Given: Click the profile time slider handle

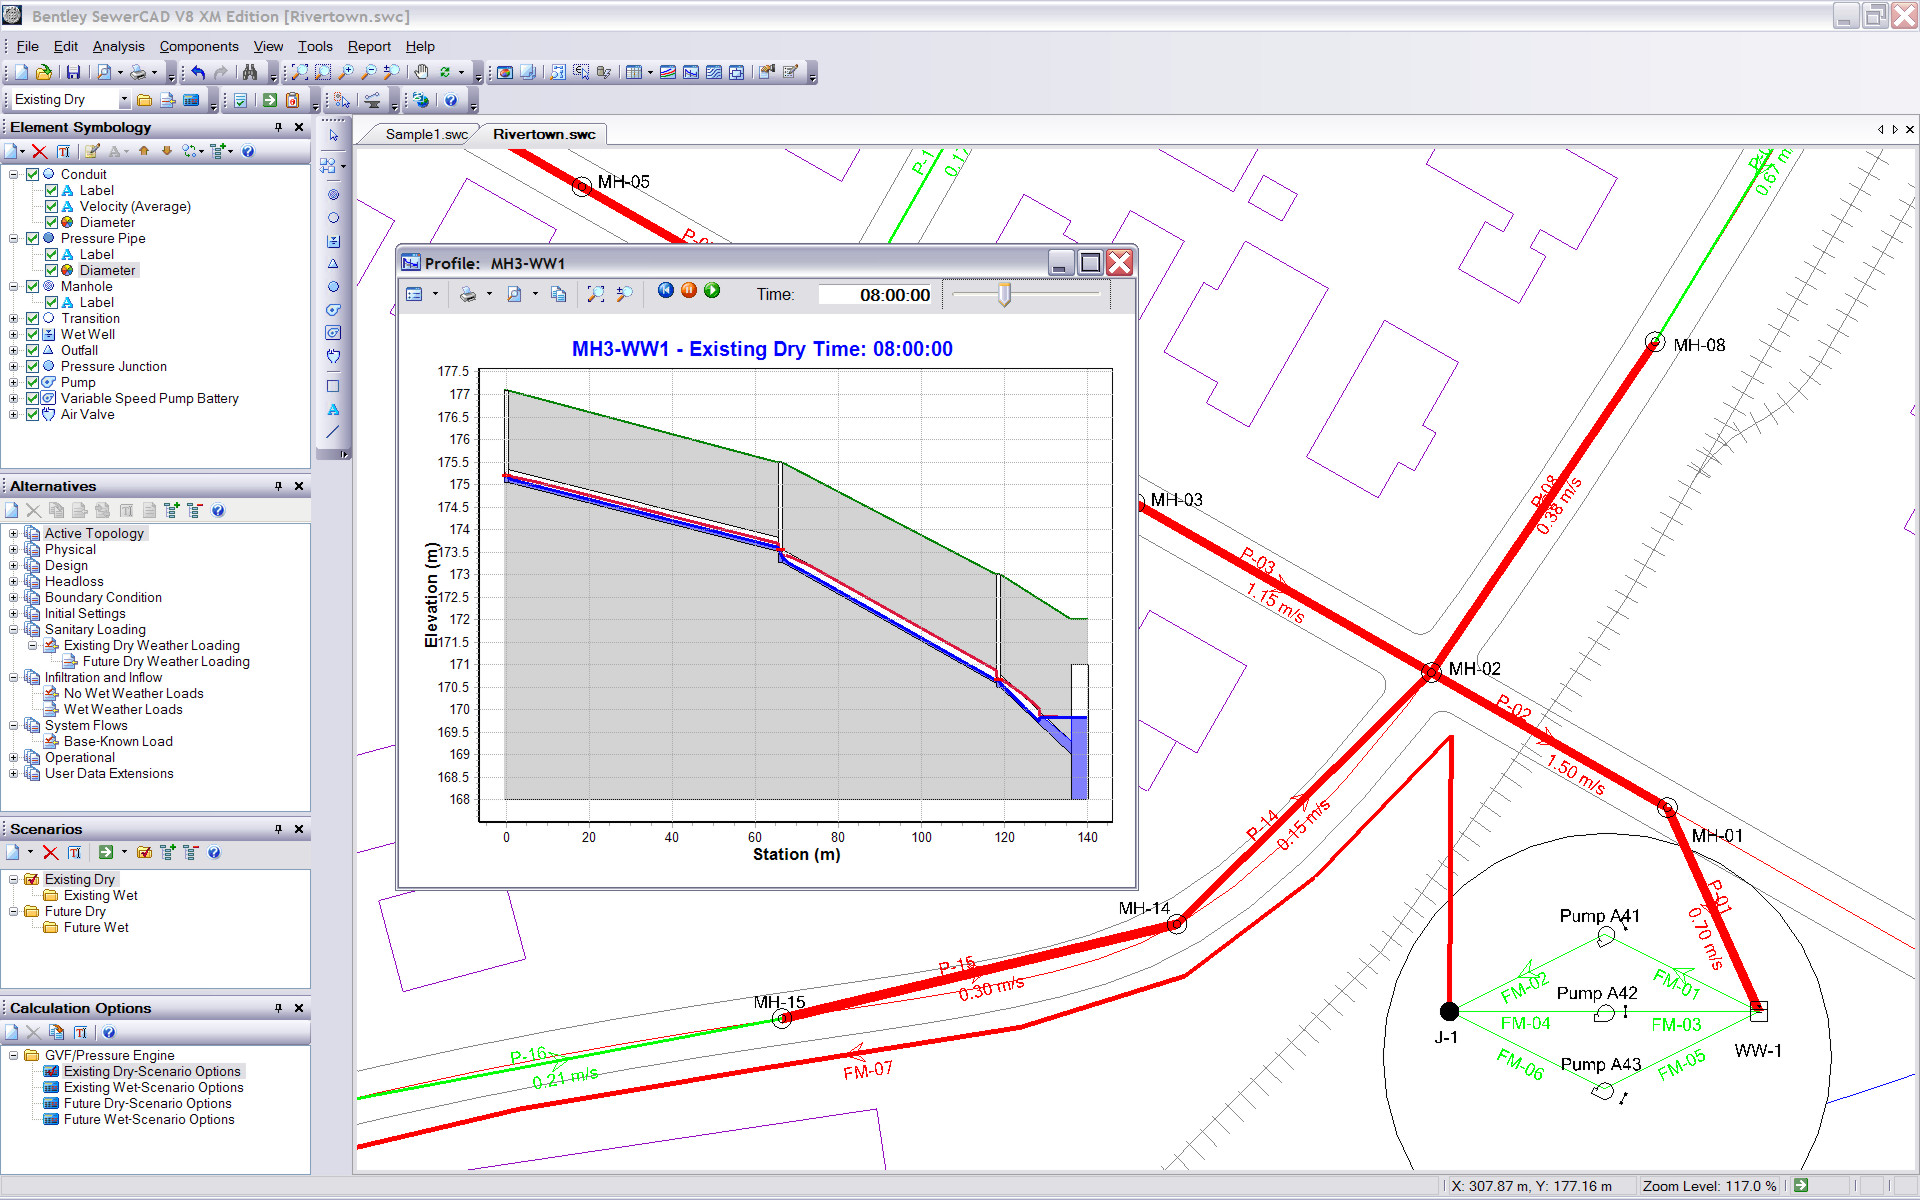Looking at the screenshot, I should [x=1005, y=294].
